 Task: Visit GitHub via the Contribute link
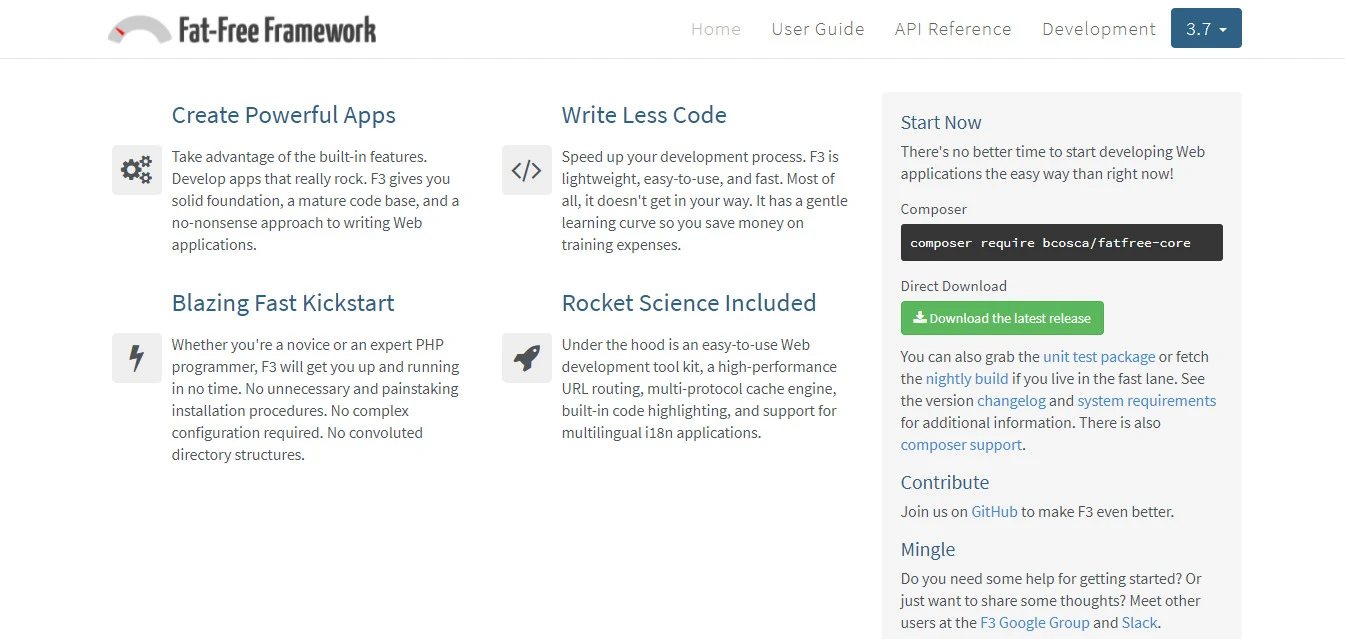click(993, 511)
